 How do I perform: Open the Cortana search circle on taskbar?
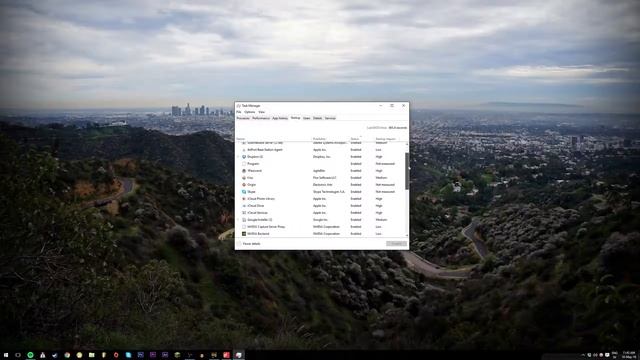tap(18, 355)
